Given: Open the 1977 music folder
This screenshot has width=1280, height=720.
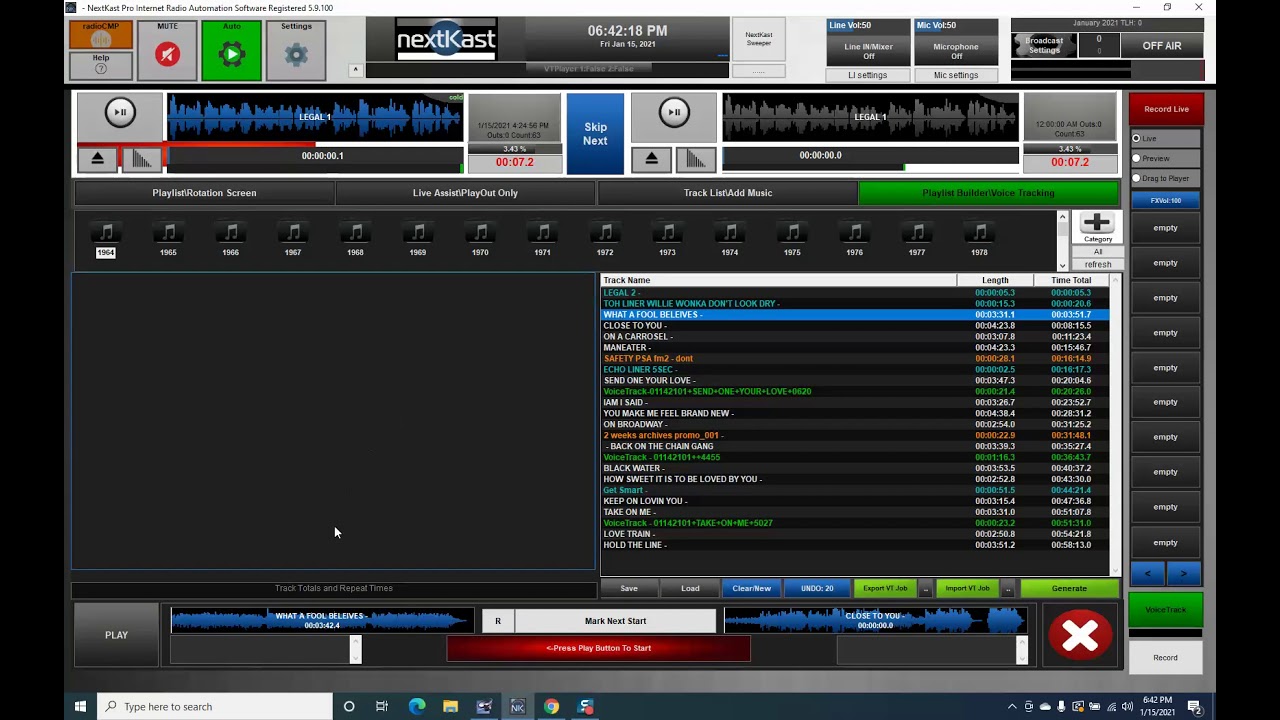Looking at the screenshot, I should (917, 240).
